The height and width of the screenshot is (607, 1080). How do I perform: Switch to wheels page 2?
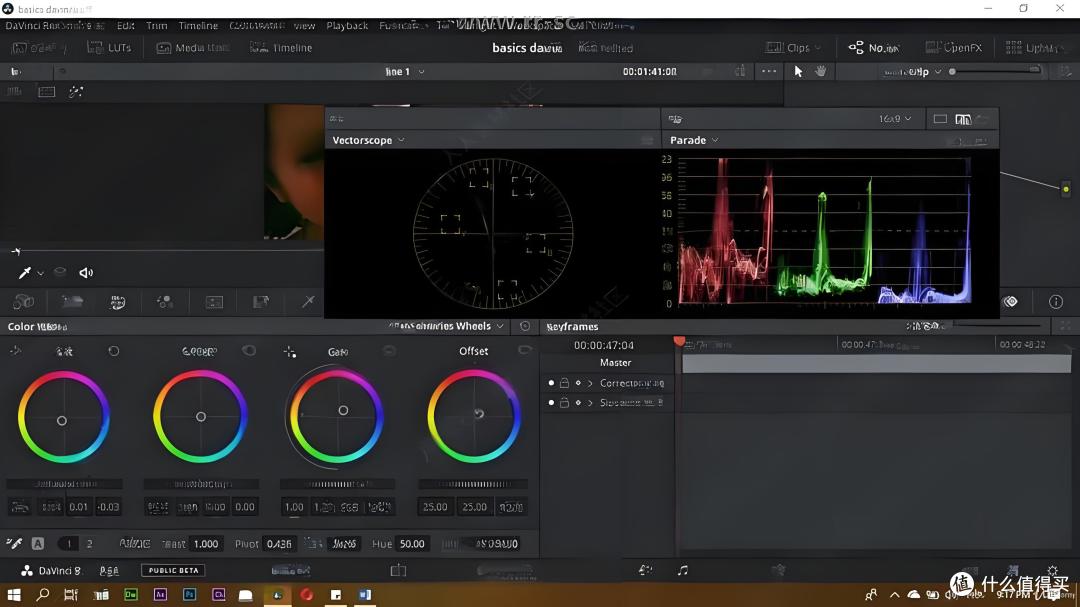pos(89,544)
